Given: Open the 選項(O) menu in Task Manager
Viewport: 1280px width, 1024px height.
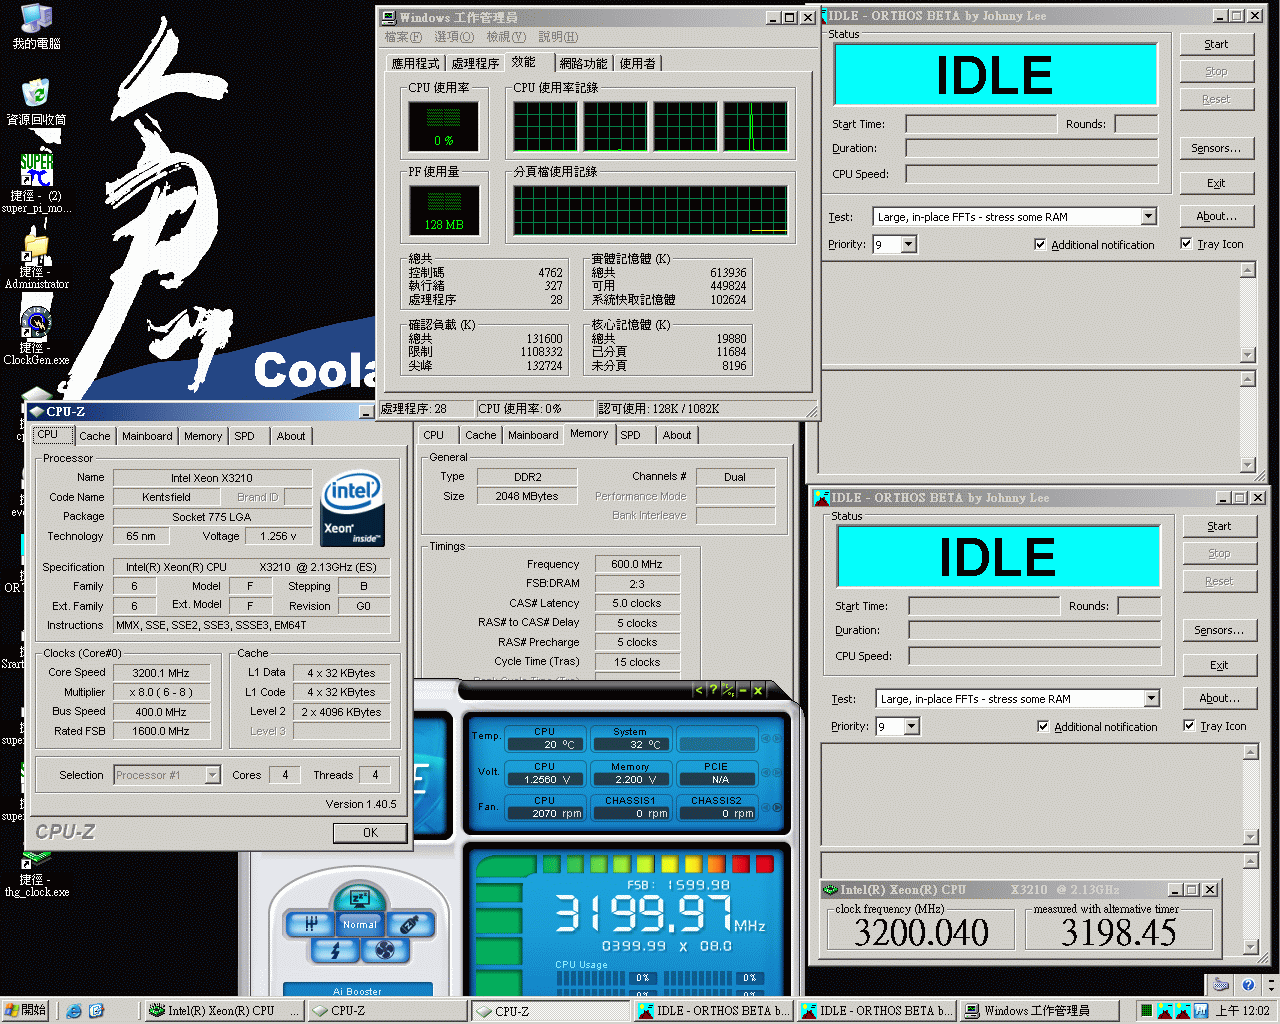Looking at the screenshot, I should (454, 37).
